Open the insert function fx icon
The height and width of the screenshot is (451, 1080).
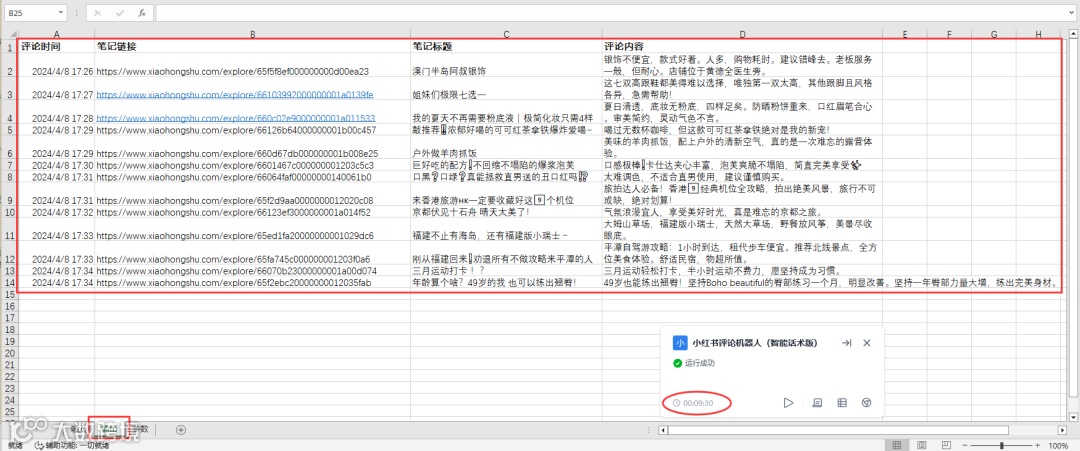[141, 13]
